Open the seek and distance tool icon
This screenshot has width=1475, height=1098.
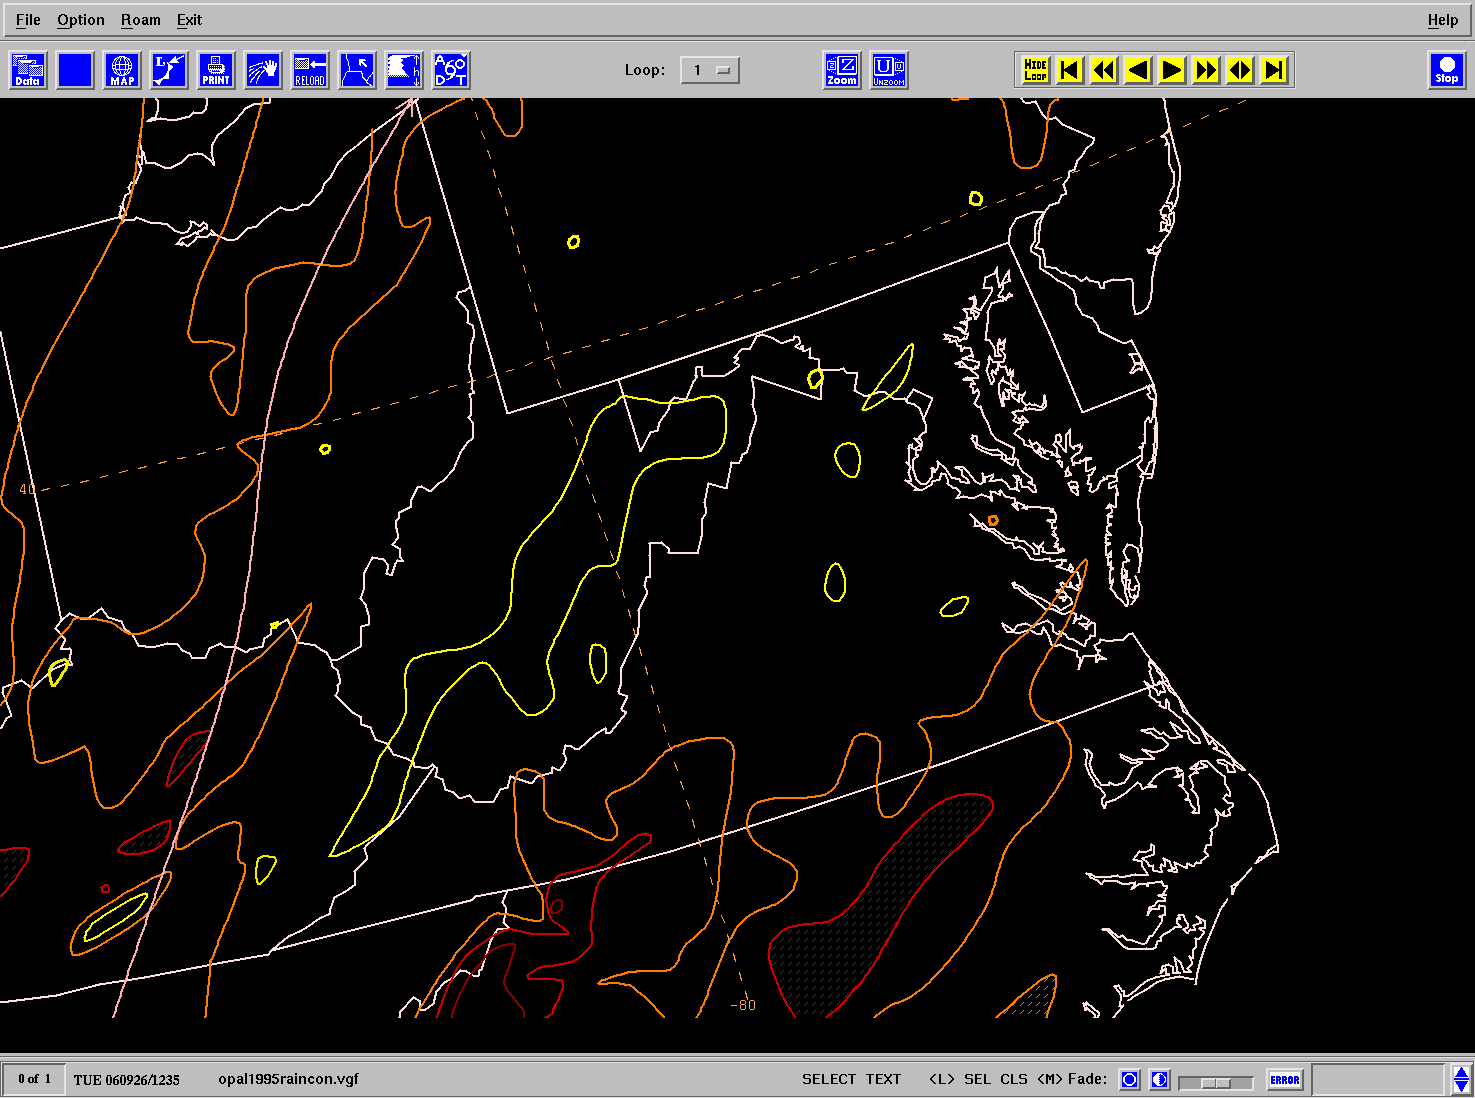pos(451,70)
